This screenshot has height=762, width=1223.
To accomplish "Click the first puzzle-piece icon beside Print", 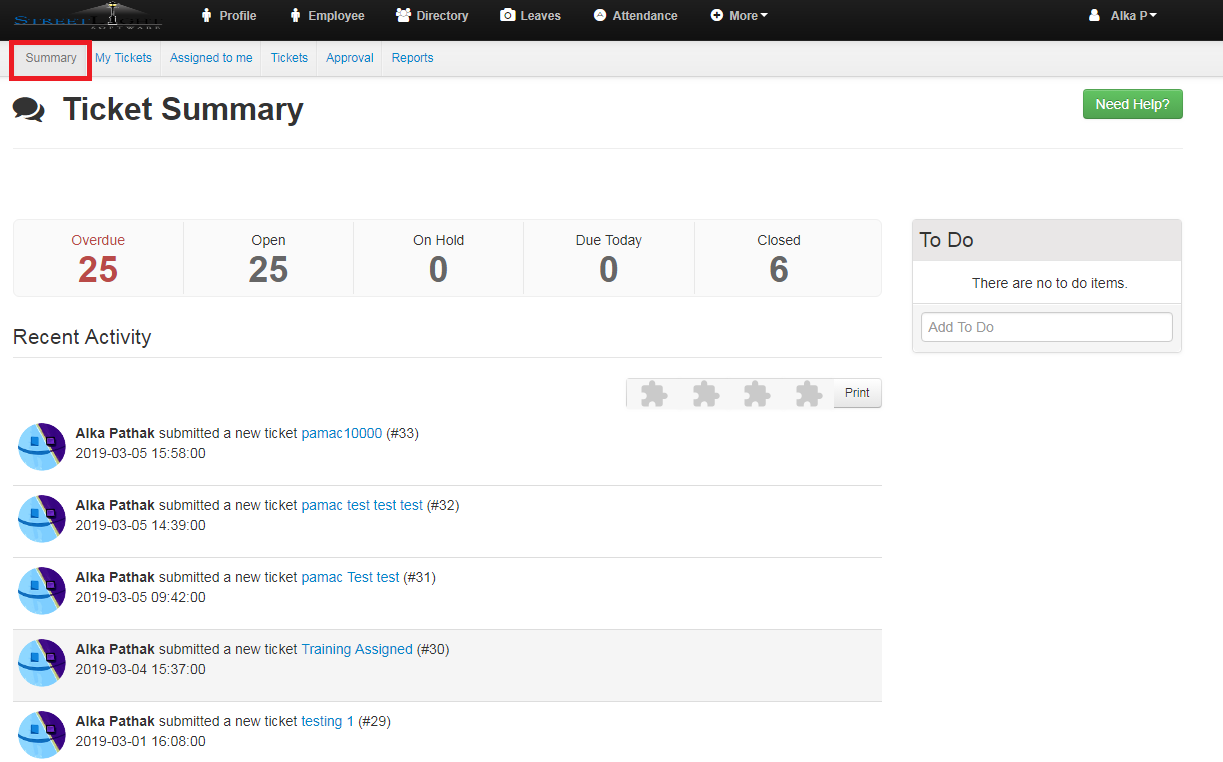I will [653, 394].
